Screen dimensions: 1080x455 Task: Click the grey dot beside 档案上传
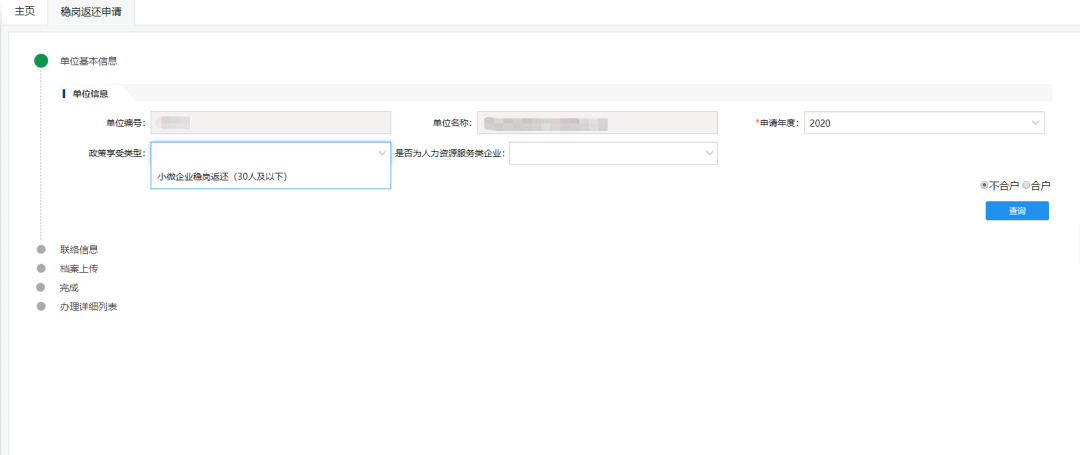pyautogui.click(x=41, y=268)
